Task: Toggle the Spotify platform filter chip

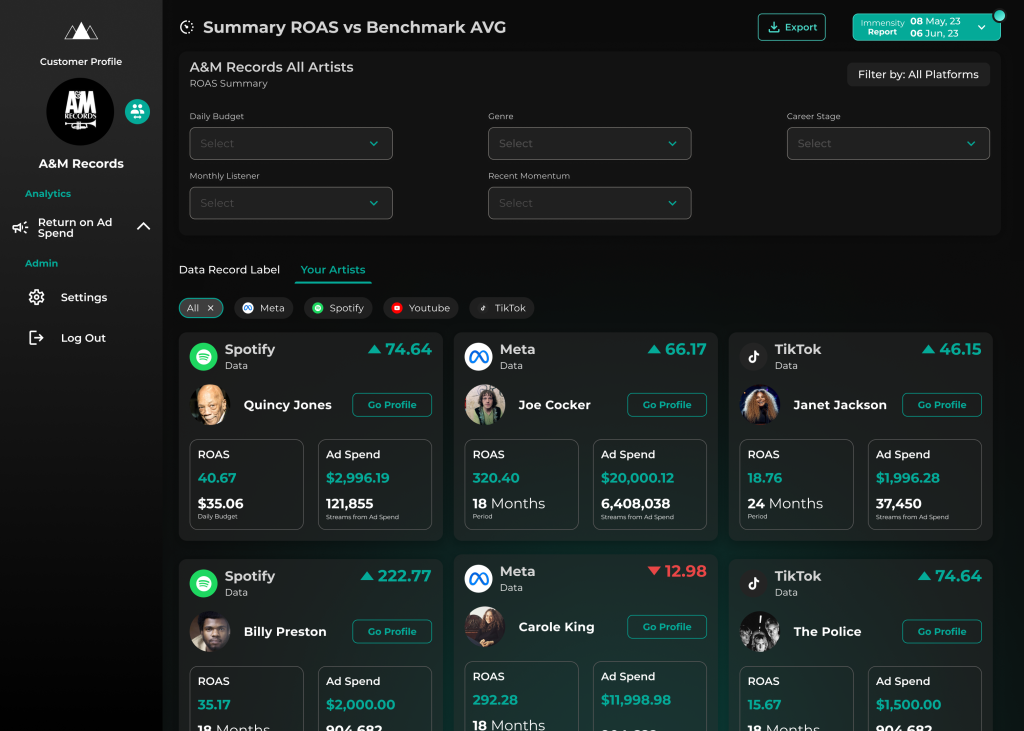Action: (x=338, y=308)
